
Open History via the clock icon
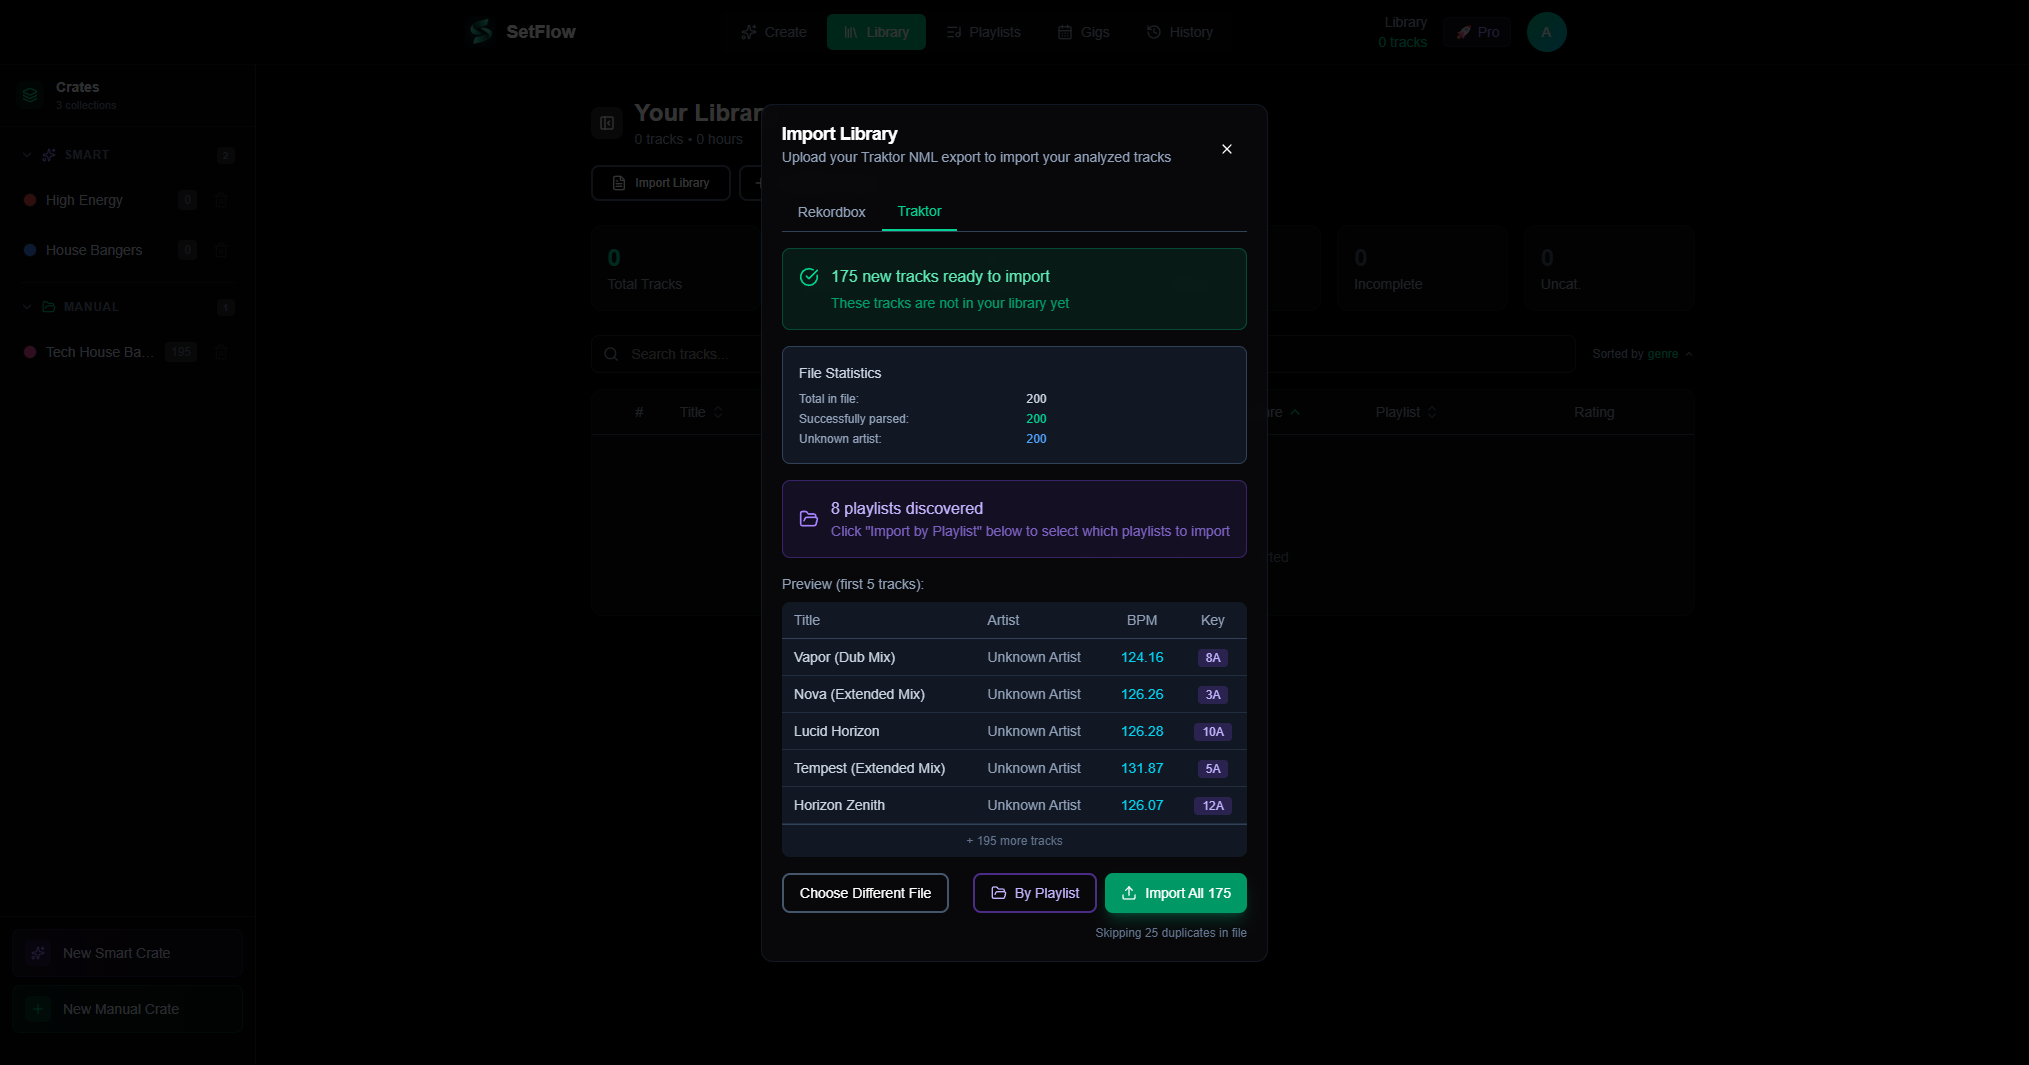coord(1152,31)
